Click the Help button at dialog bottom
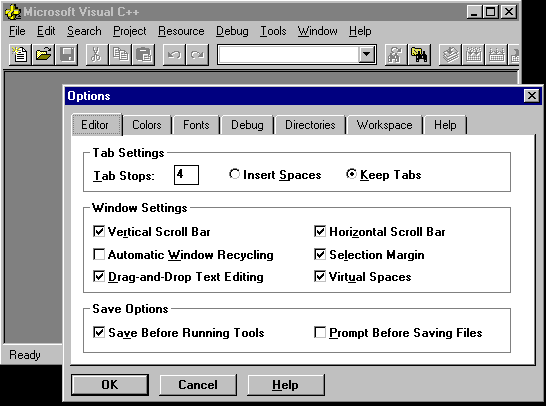 286,385
